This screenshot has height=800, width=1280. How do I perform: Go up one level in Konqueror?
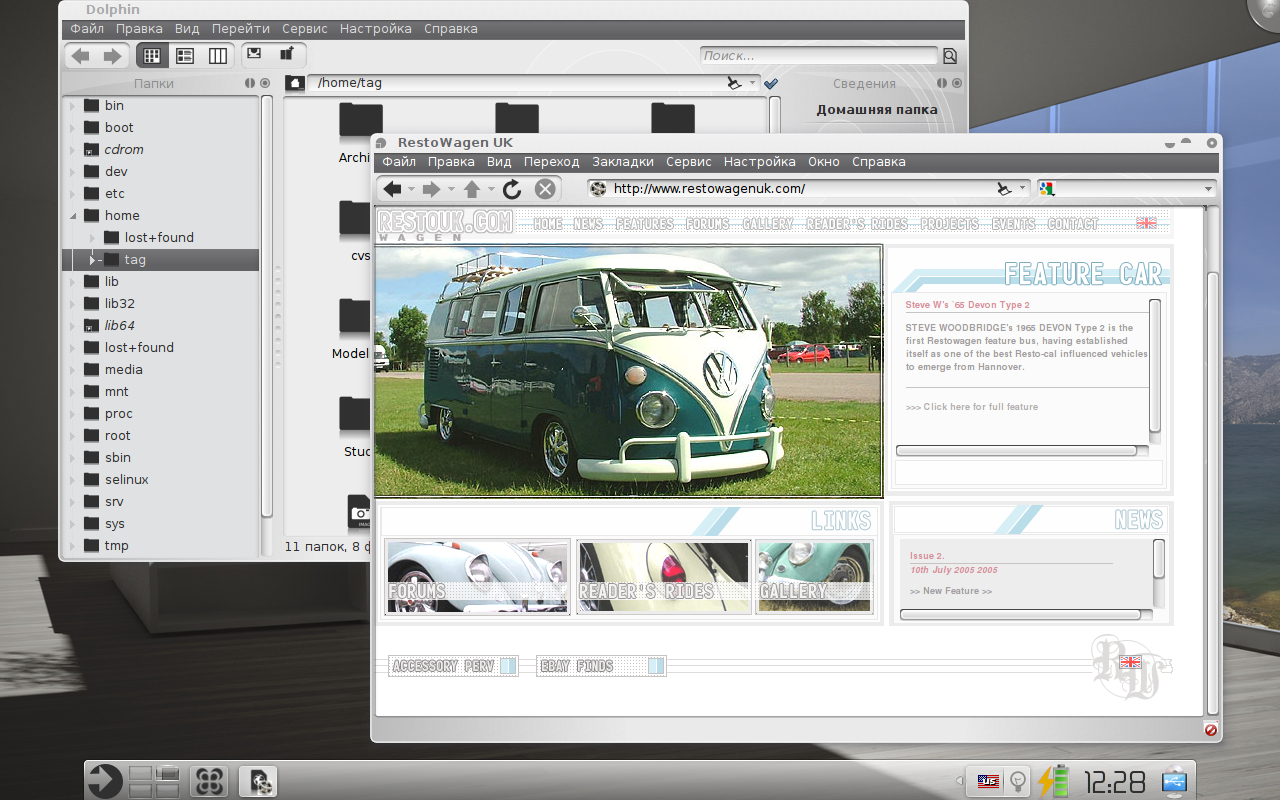click(472, 189)
